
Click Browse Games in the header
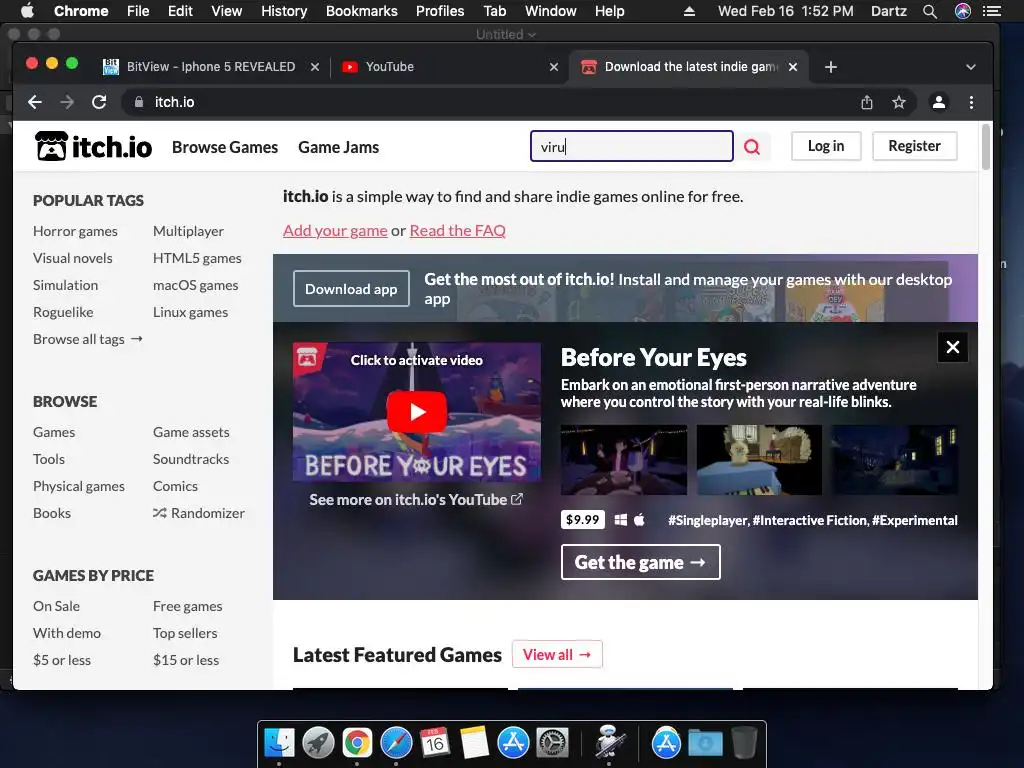(225, 148)
